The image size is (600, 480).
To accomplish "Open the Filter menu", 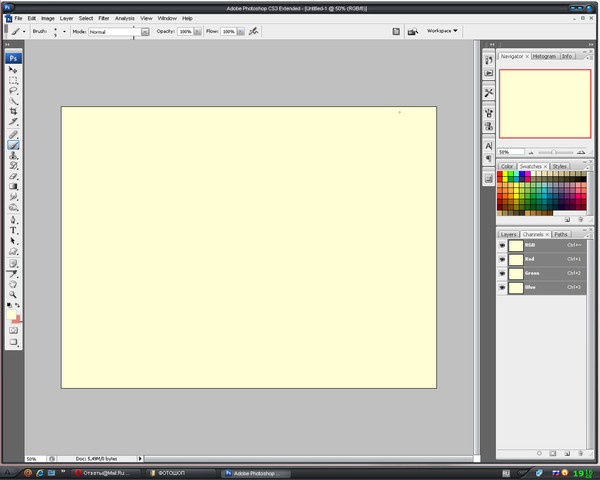I will (x=104, y=18).
